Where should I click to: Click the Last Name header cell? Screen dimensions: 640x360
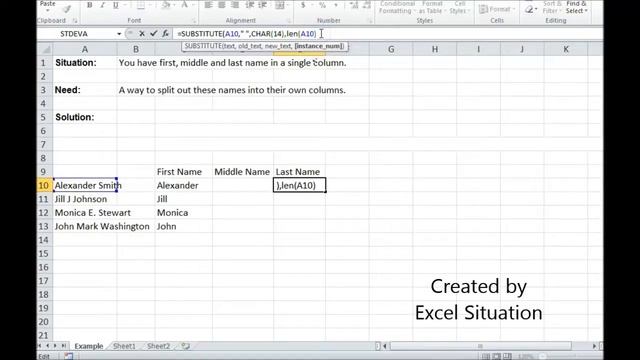(299, 172)
